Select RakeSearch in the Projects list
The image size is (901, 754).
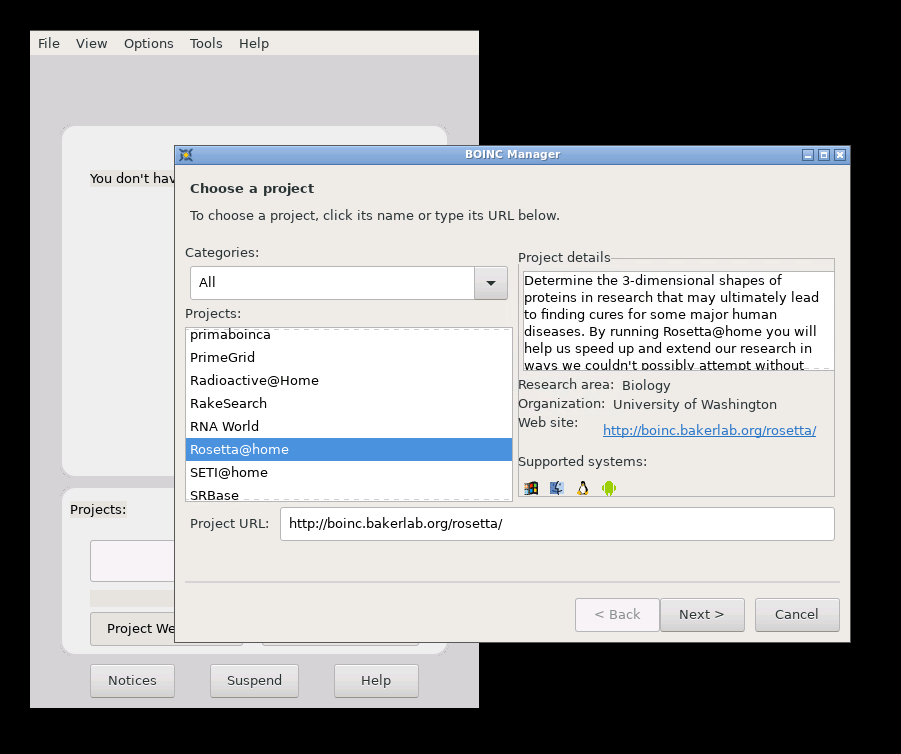tap(349, 403)
